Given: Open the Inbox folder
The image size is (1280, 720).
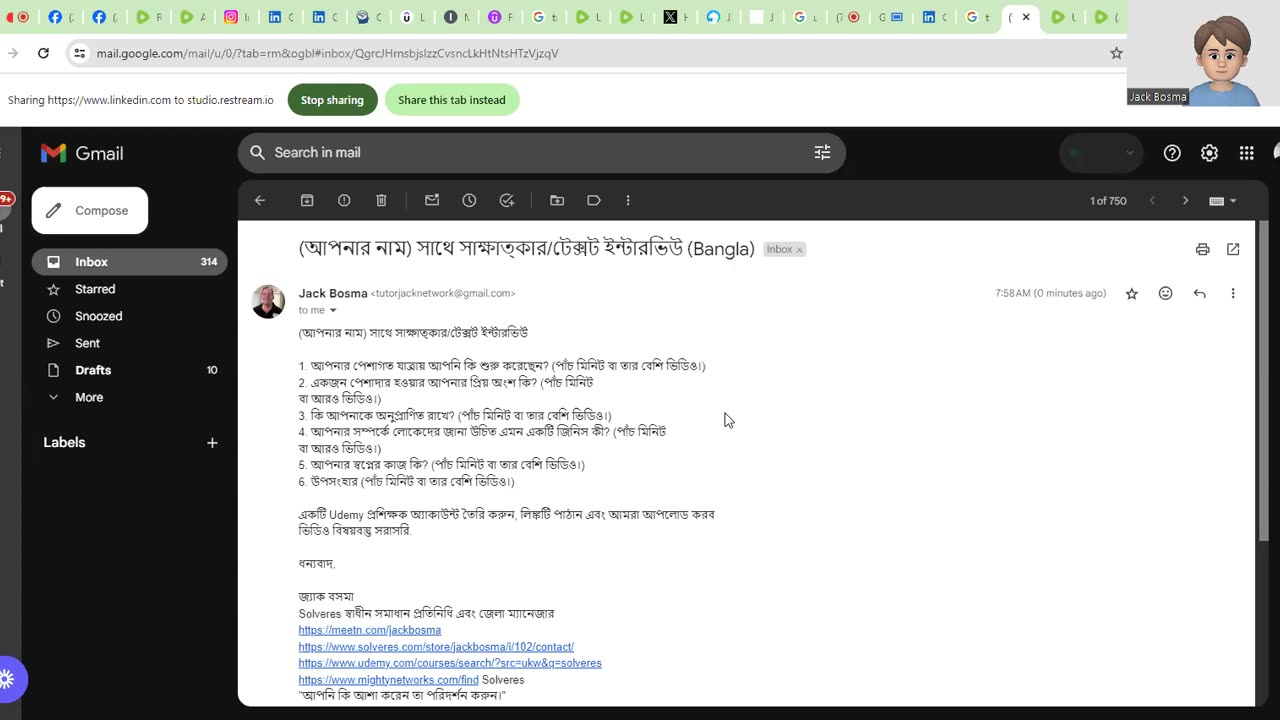Looking at the screenshot, I should pyautogui.click(x=129, y=262).
